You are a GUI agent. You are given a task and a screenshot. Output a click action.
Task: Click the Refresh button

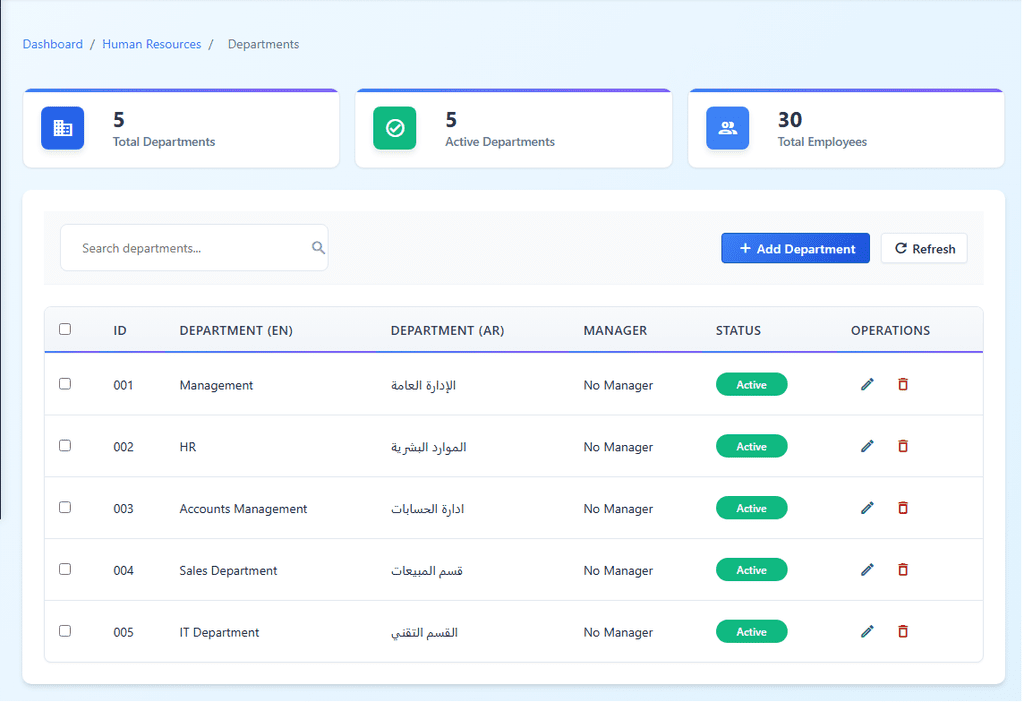pyautogui.click(x=924, y=249)
